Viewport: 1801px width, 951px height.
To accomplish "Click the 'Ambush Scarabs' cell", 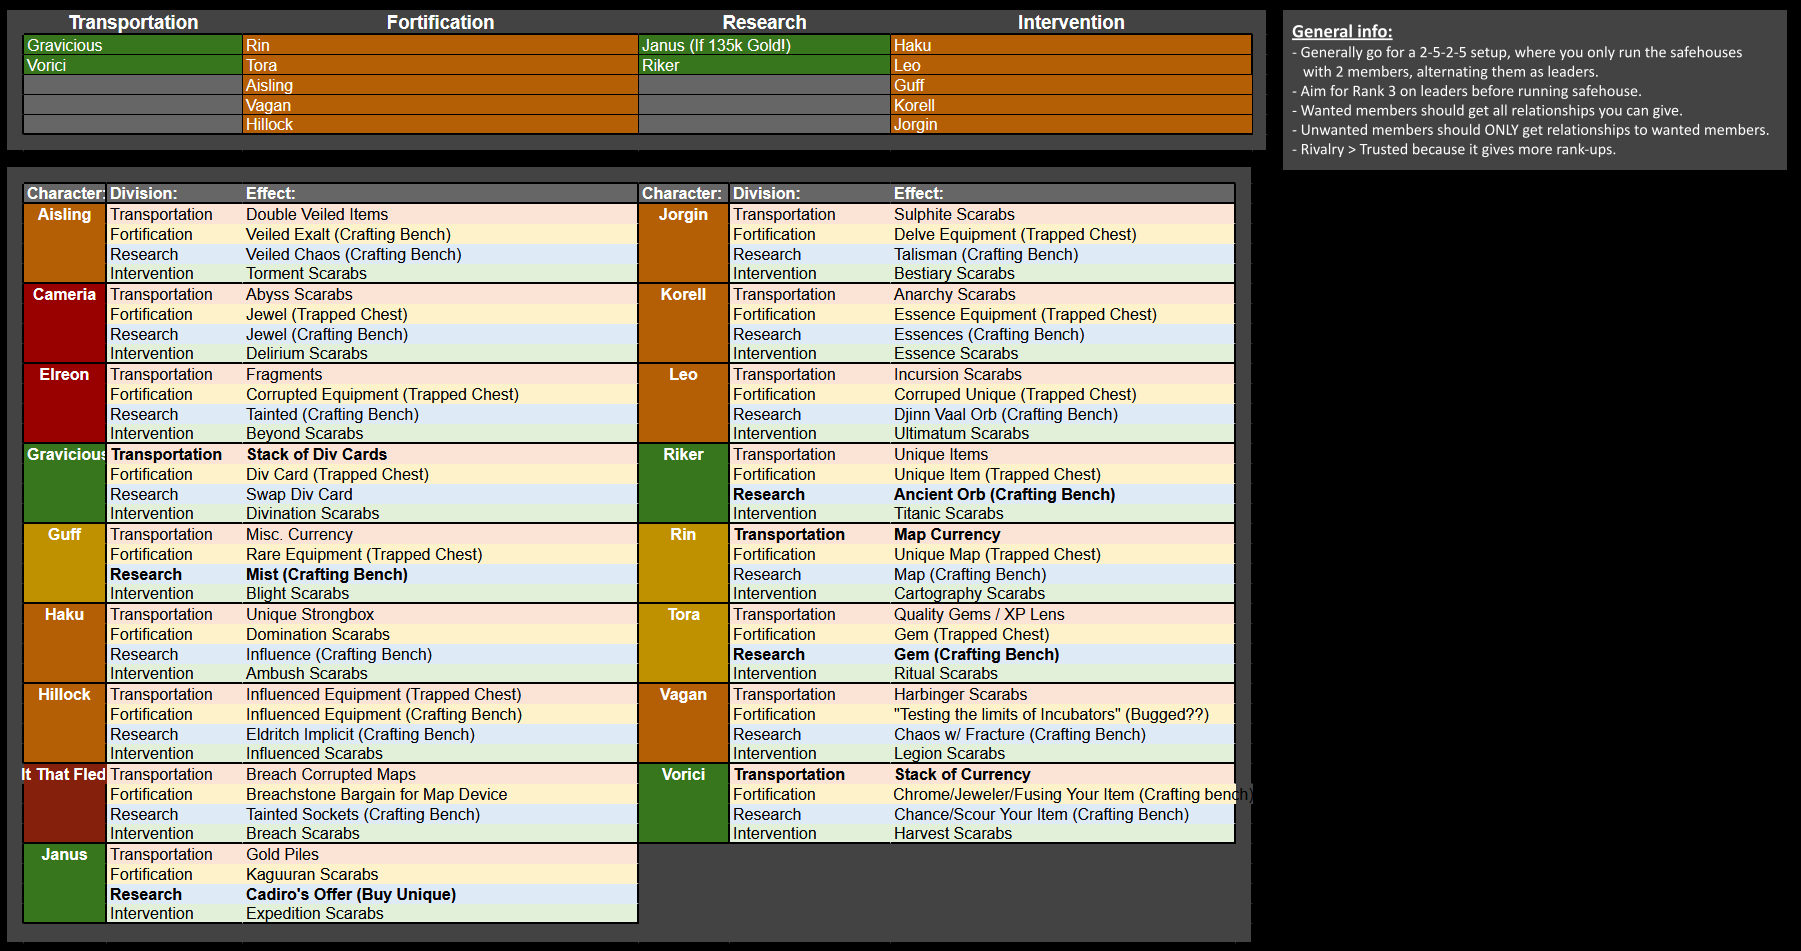I will pyautogui.click(x=440, y=673).
